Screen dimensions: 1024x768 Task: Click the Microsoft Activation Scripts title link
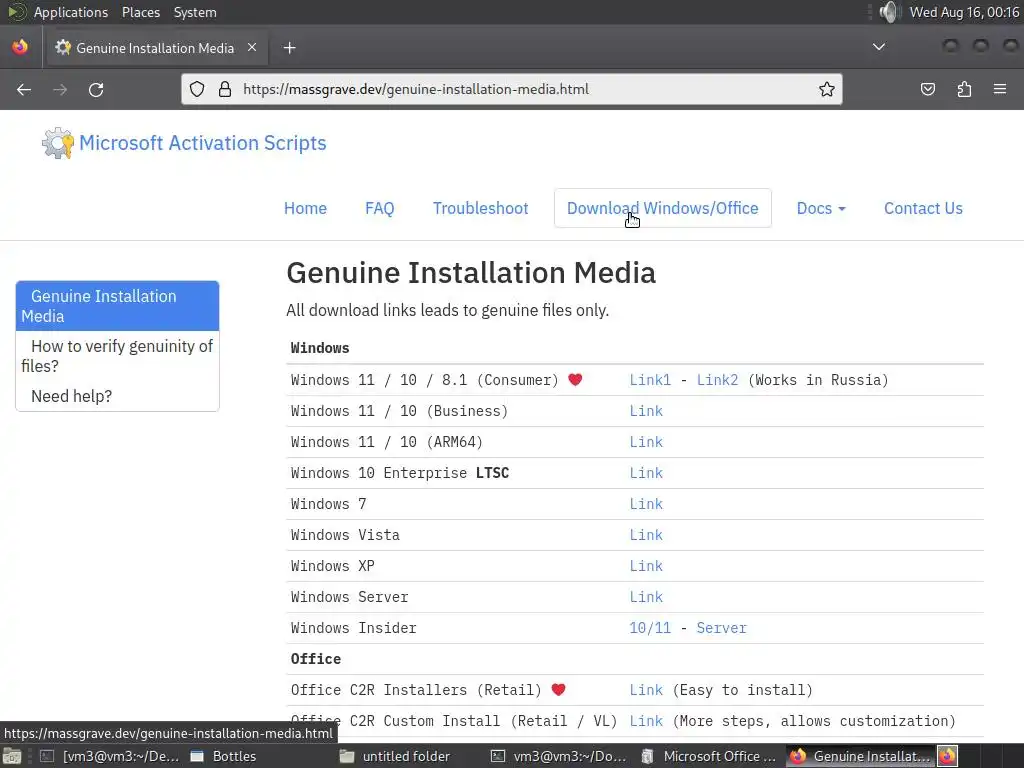coord(202,143)
